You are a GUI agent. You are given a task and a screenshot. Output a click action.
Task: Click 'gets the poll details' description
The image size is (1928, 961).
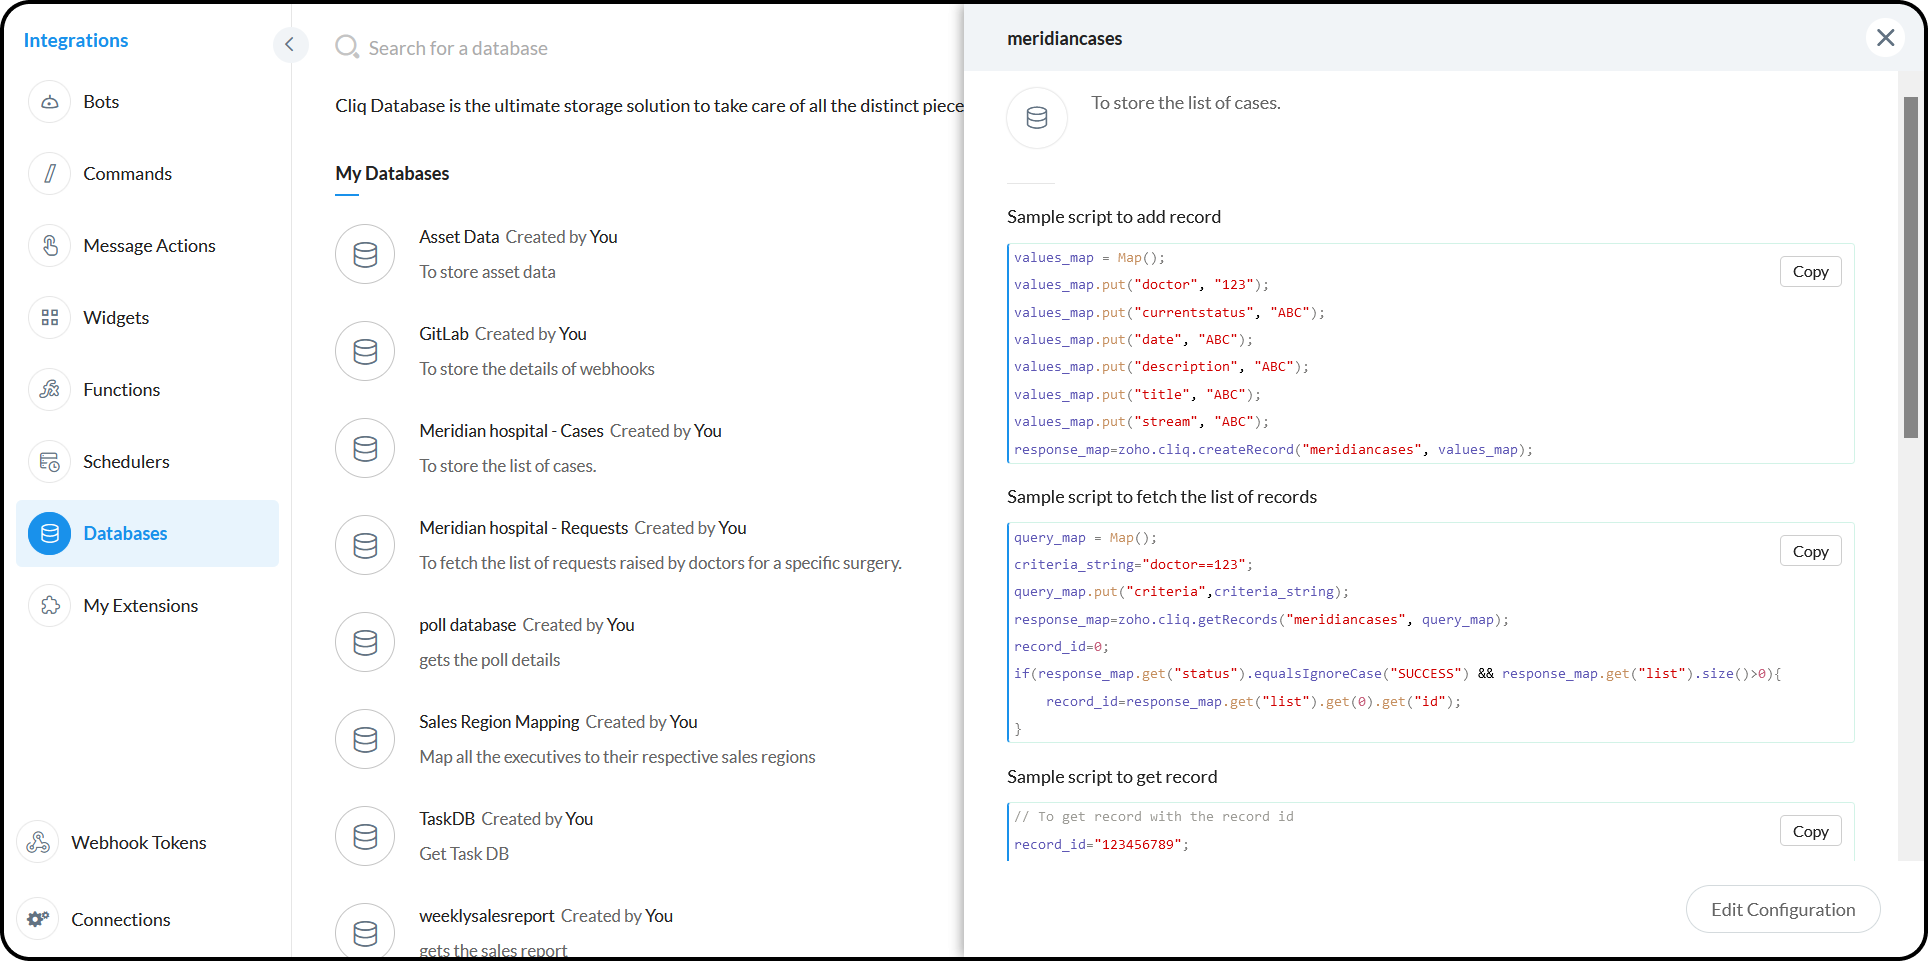pos(489,660)
